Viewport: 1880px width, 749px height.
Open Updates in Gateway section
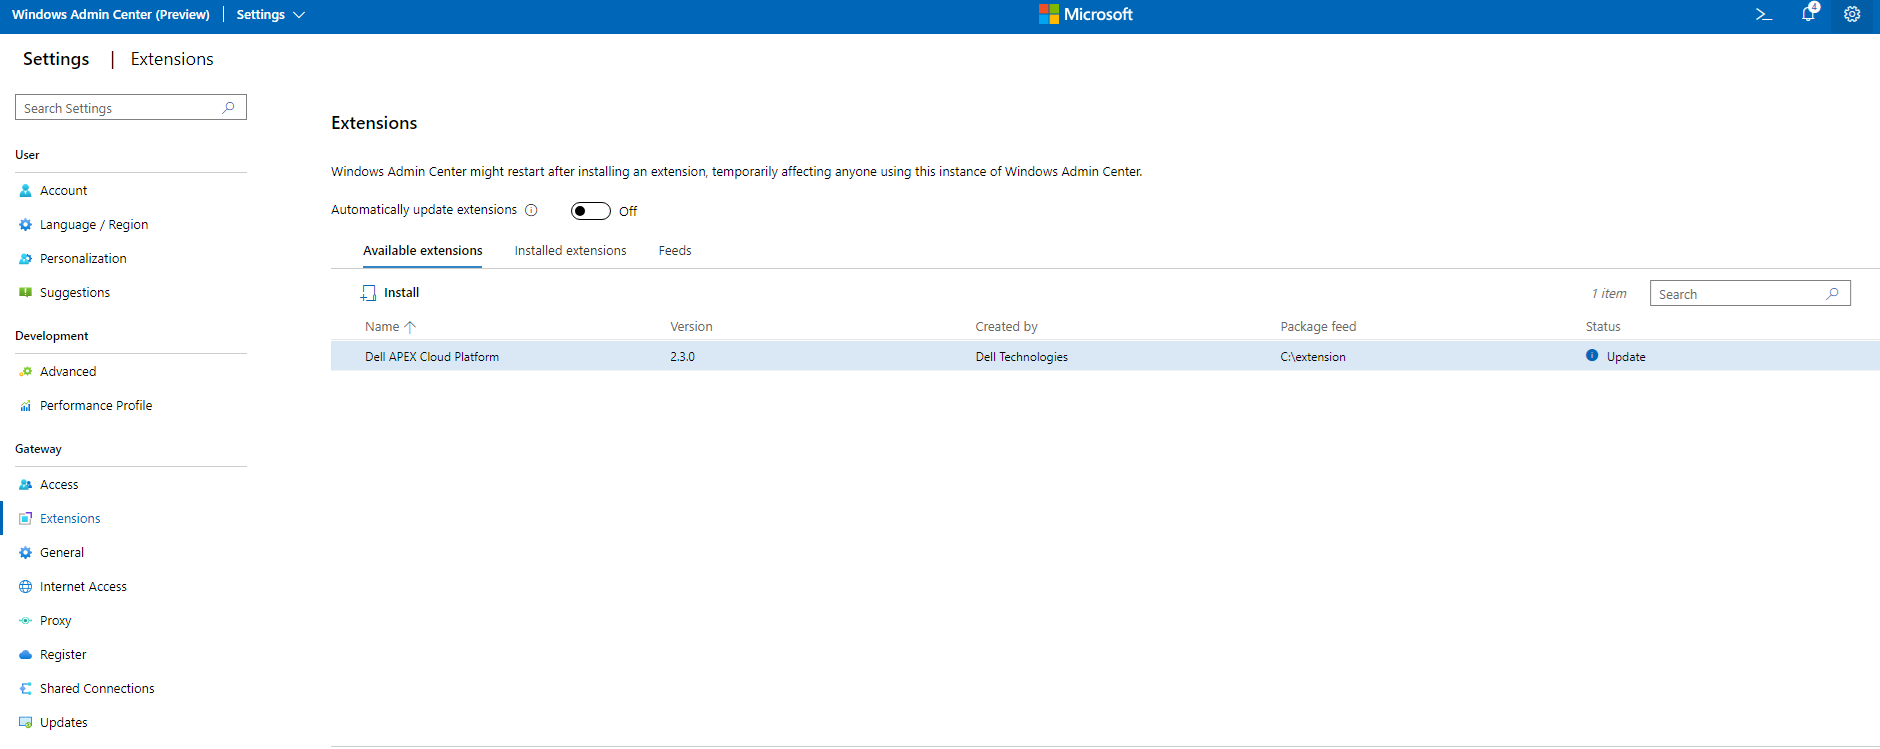63,723
